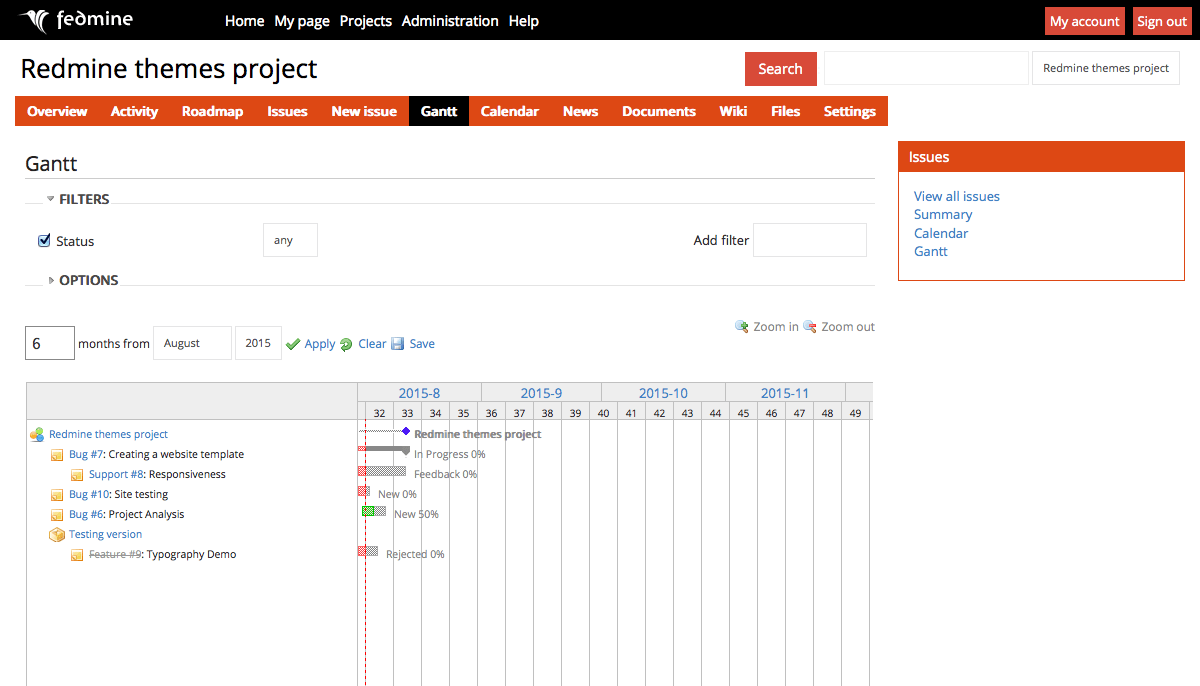Open the Issues tab
Screen dimensions: 1200x686
[287, 111]
